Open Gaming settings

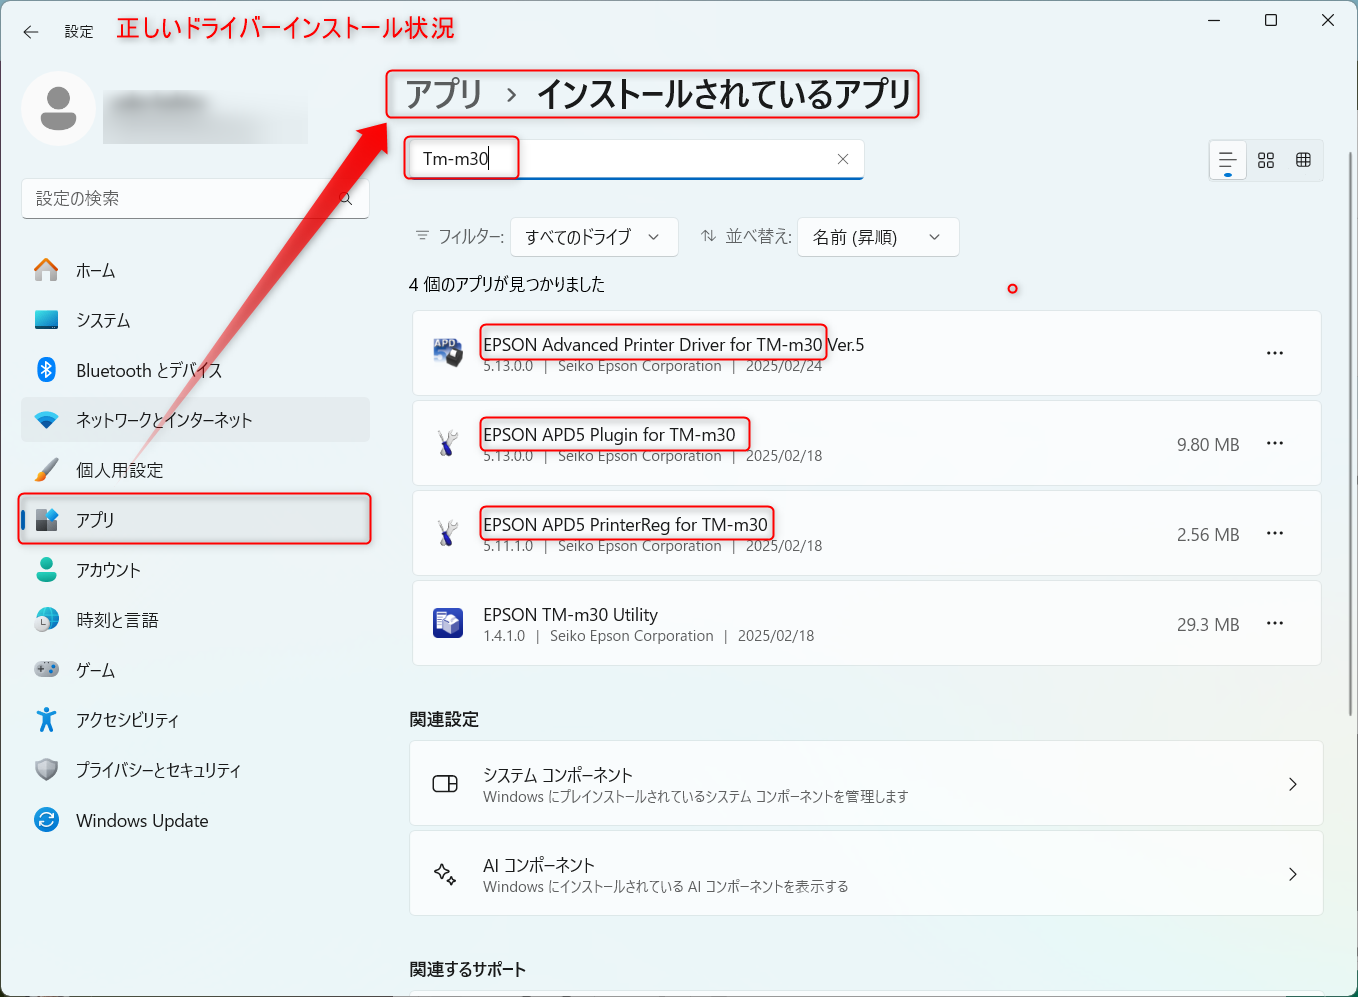tap(195, 670)
